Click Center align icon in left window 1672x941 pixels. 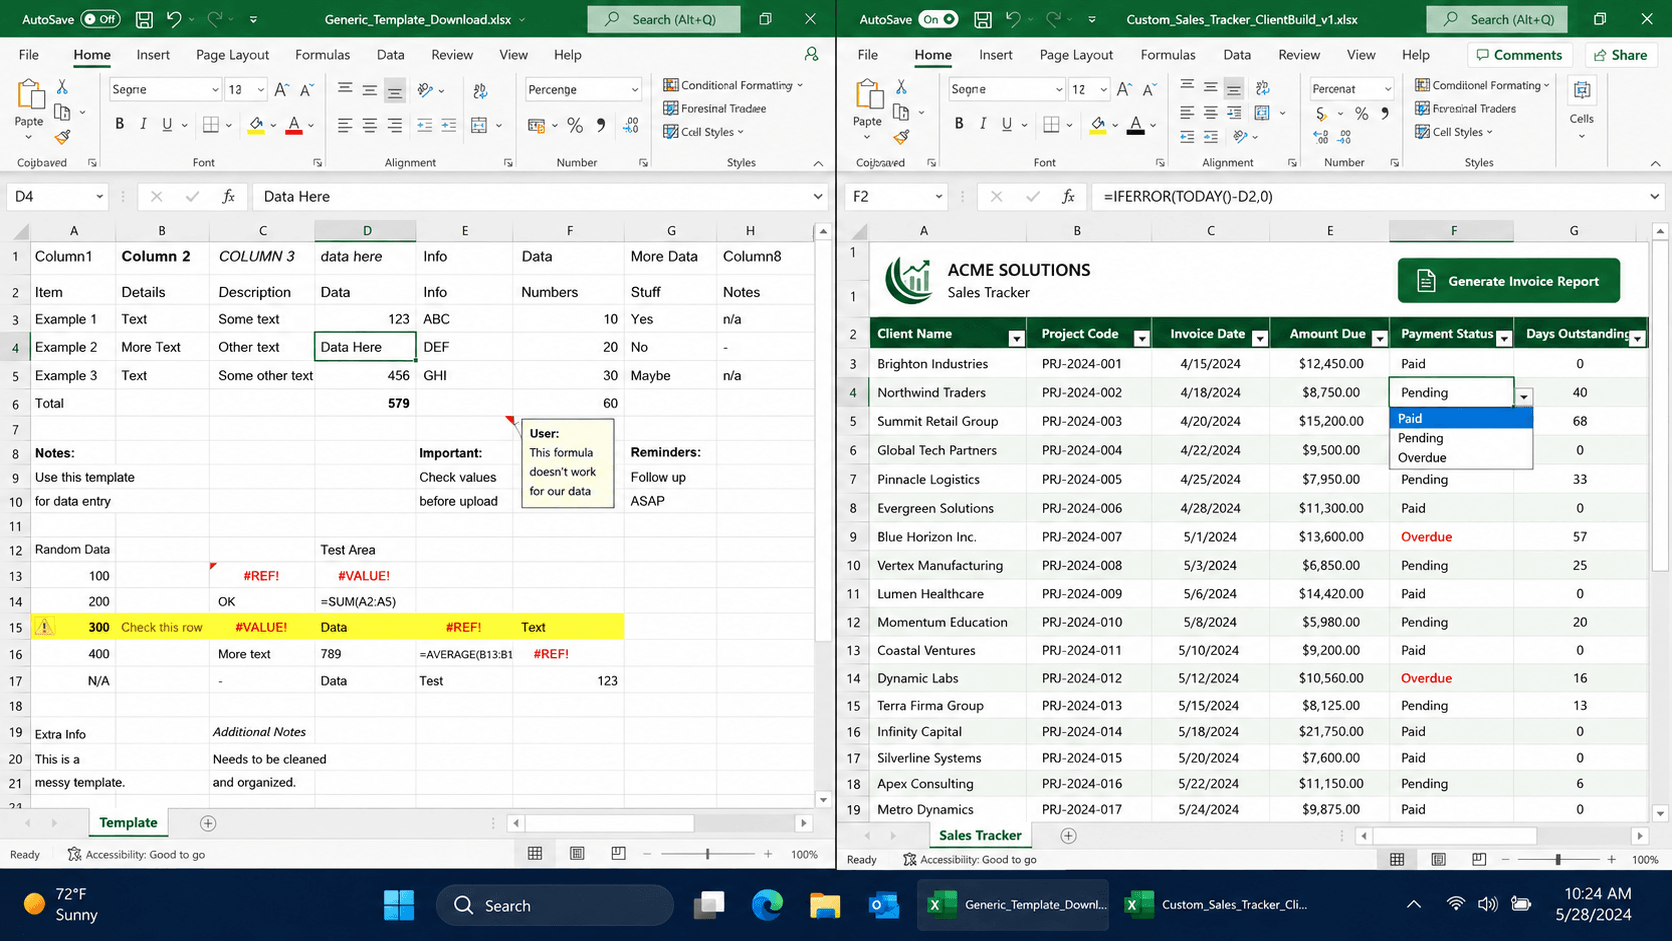pyautogui.click(x=369, y=125)
